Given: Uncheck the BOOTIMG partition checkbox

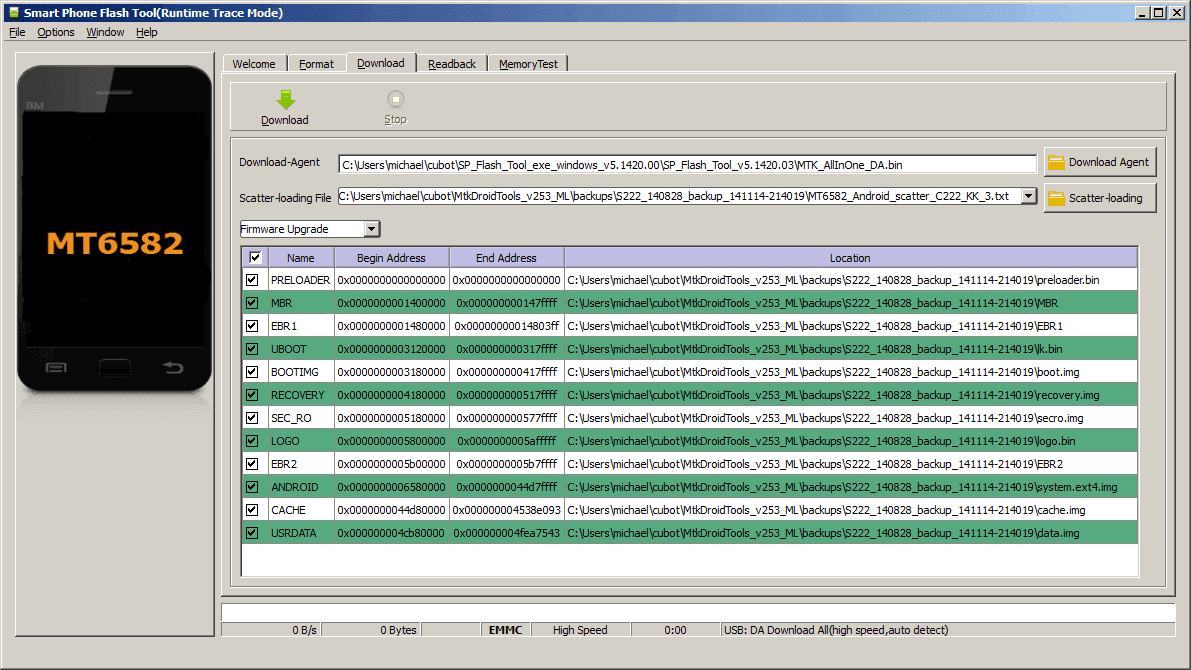Looking at the screenshot, I should pyautogui.click(x=252, y=372).
